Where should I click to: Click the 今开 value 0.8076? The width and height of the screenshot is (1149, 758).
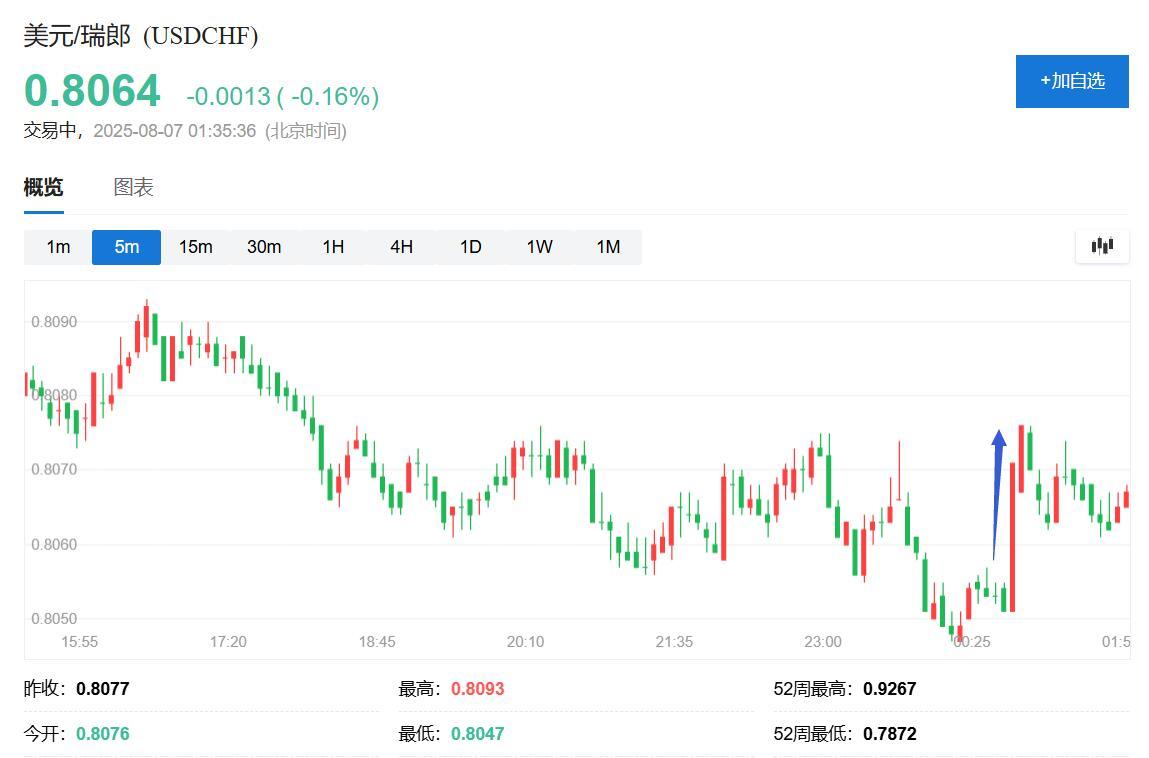click(103, 734)
